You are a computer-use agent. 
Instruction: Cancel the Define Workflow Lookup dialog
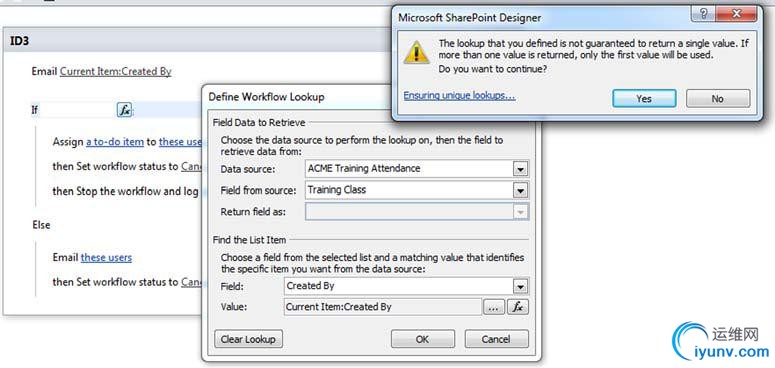pyautogui.click(x=496, y=339)
